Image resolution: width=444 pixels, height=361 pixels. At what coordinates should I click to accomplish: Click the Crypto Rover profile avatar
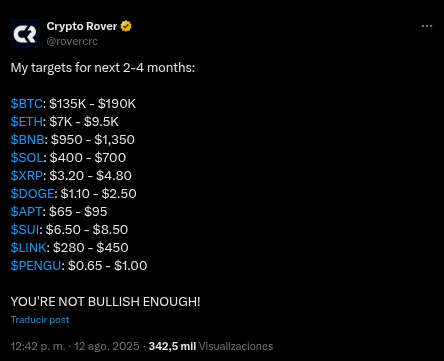(25, 34)
